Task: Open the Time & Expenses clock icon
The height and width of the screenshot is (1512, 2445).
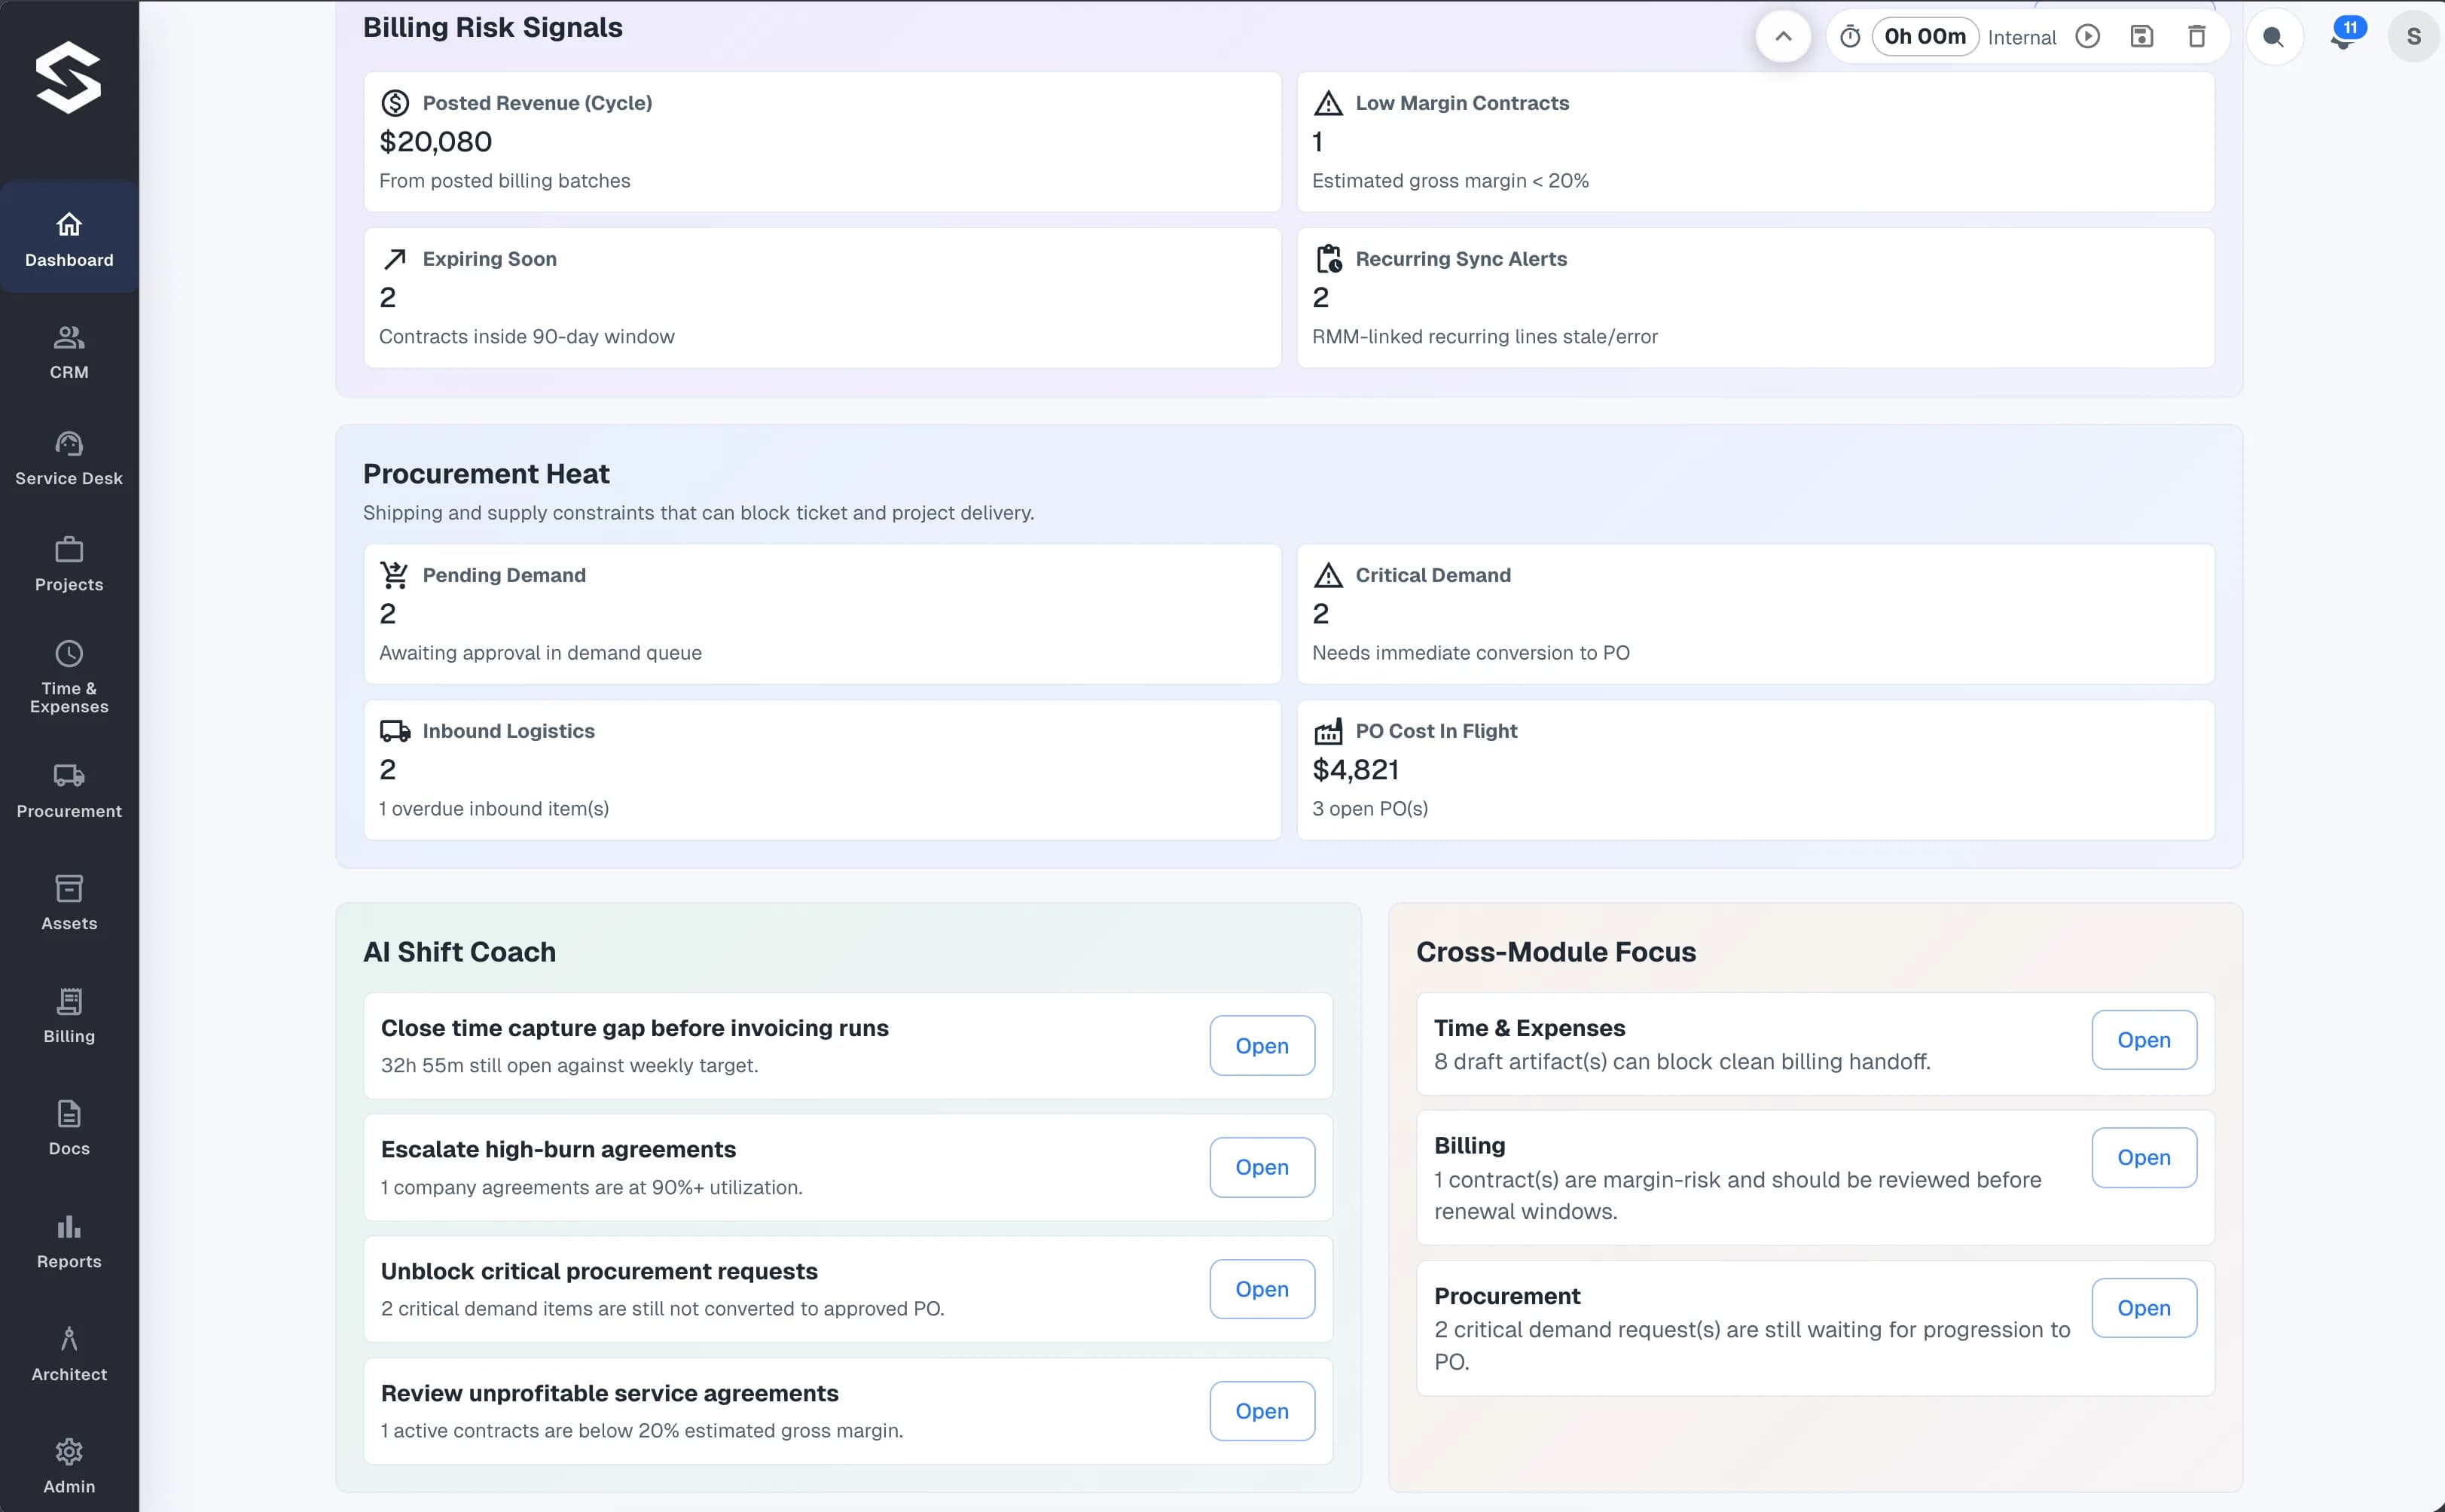Action: pyautogui.click(x=68, y=653)
